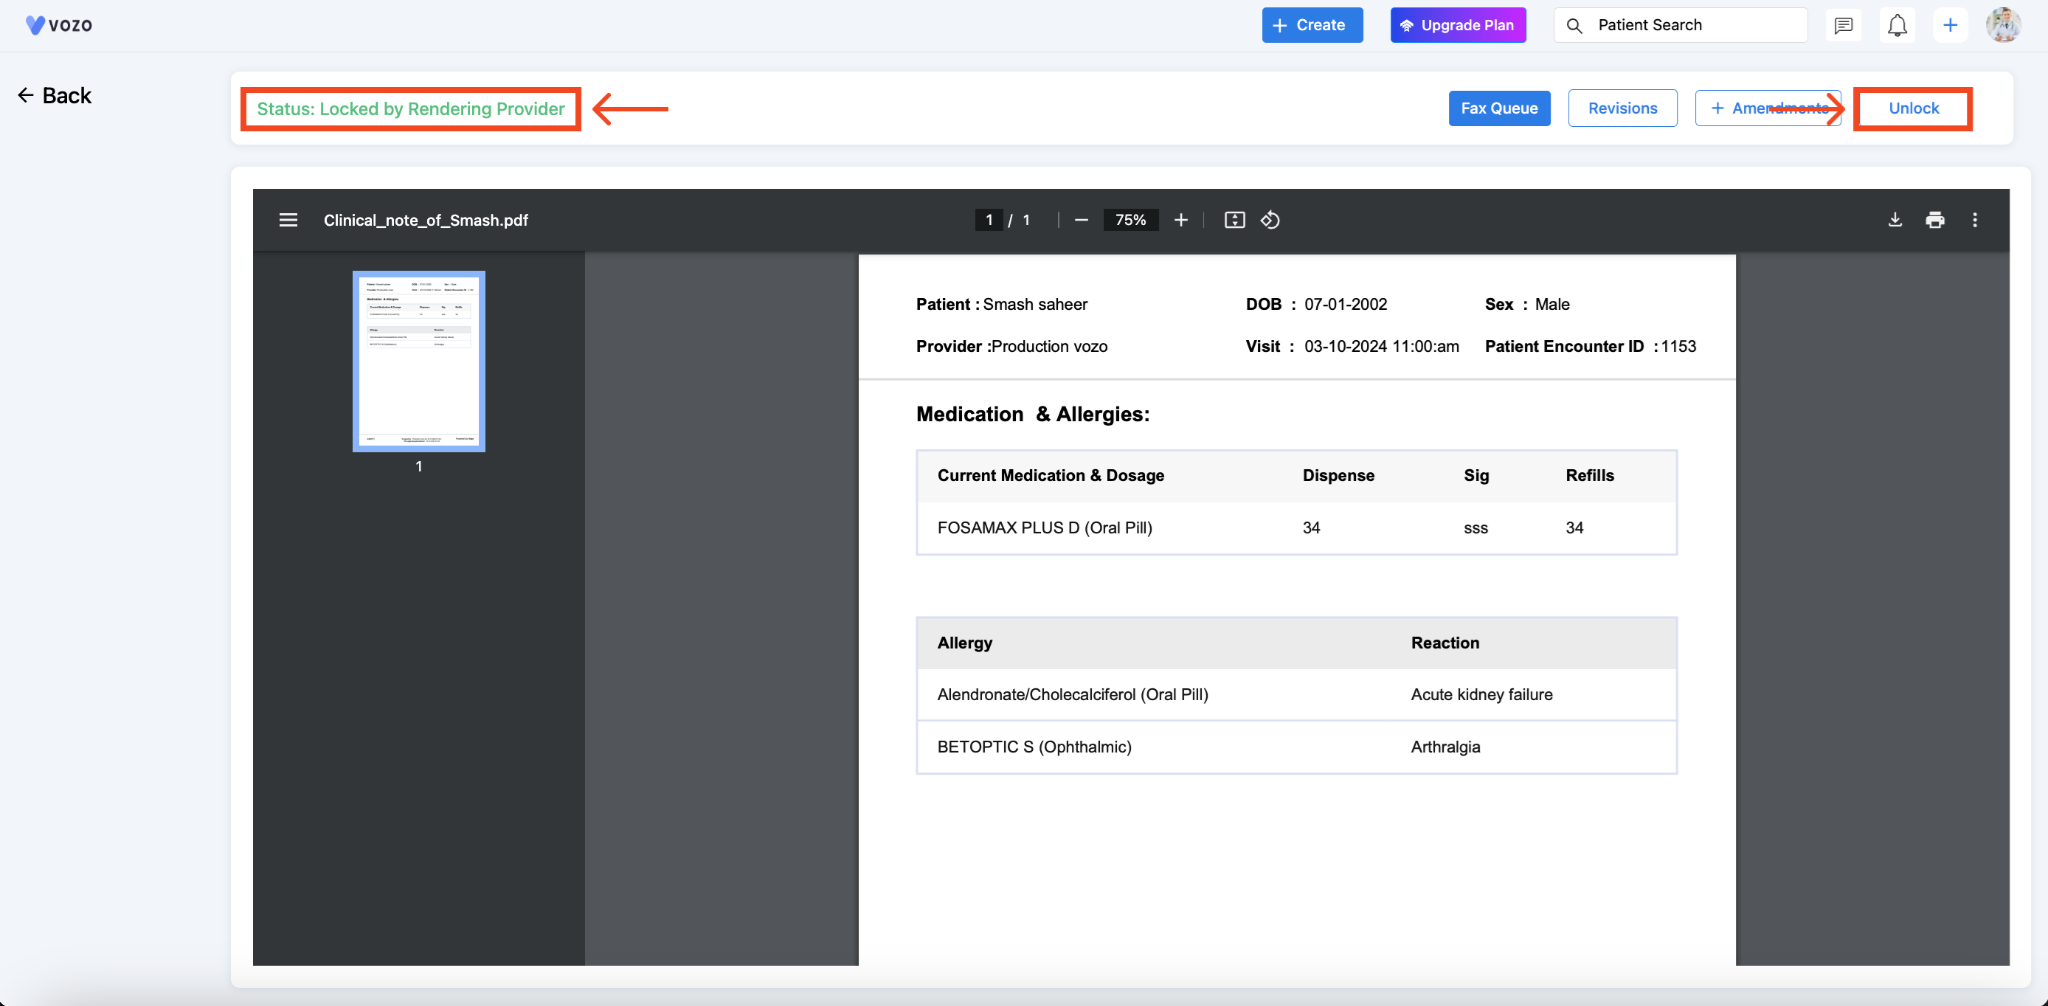Click the status text Locked by Rendering Provider
The height and width of the screenshot is (1006, 2048).
[x=411, y=109]
